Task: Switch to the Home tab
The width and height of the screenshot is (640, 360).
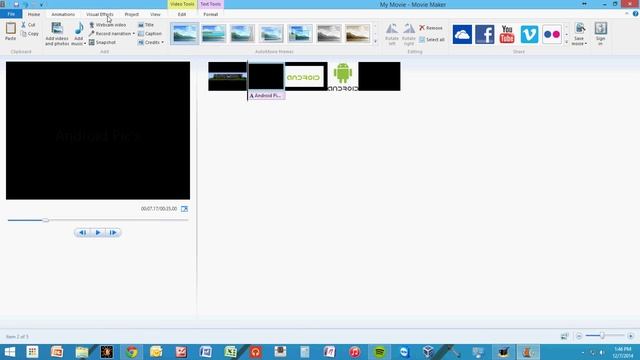Action: point(34,14)
